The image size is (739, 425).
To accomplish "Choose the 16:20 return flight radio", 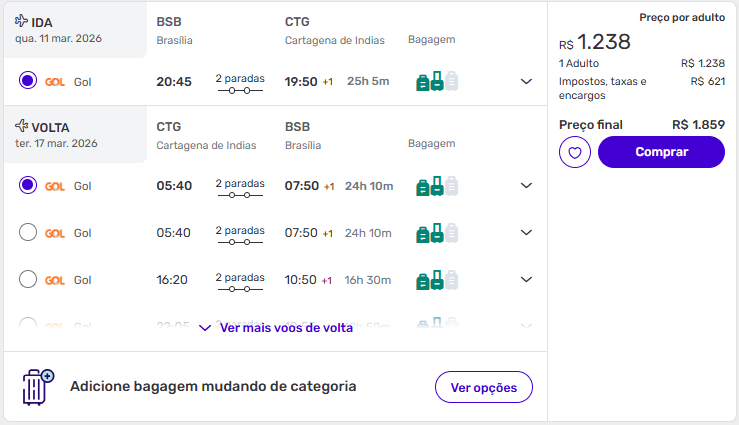I will [x=28, y=279].
